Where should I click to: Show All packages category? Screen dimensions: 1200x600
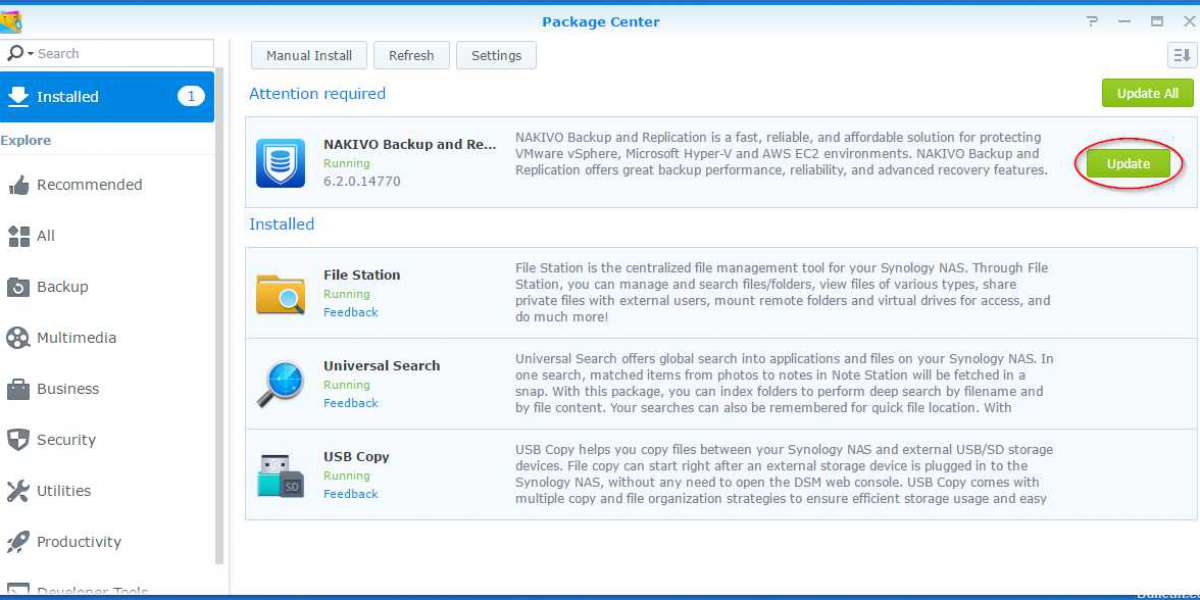pos(45,236)
